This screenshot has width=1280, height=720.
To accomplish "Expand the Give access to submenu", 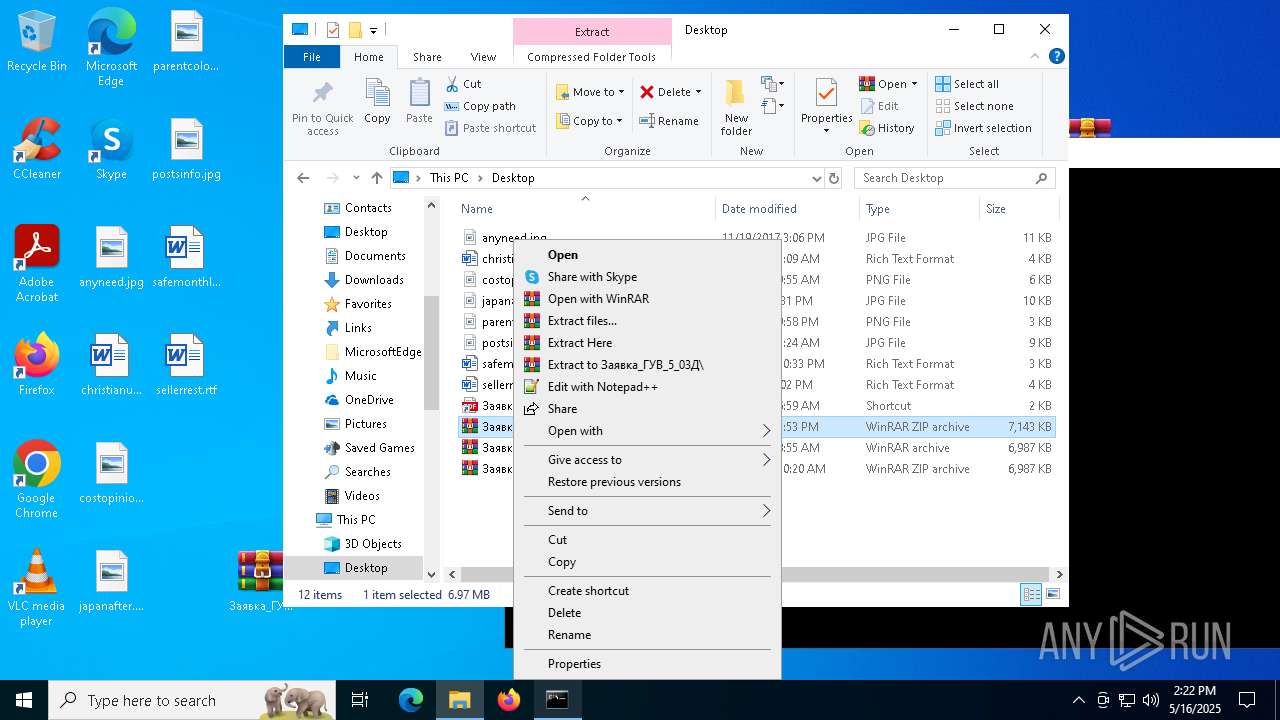I will click(648, 460).
